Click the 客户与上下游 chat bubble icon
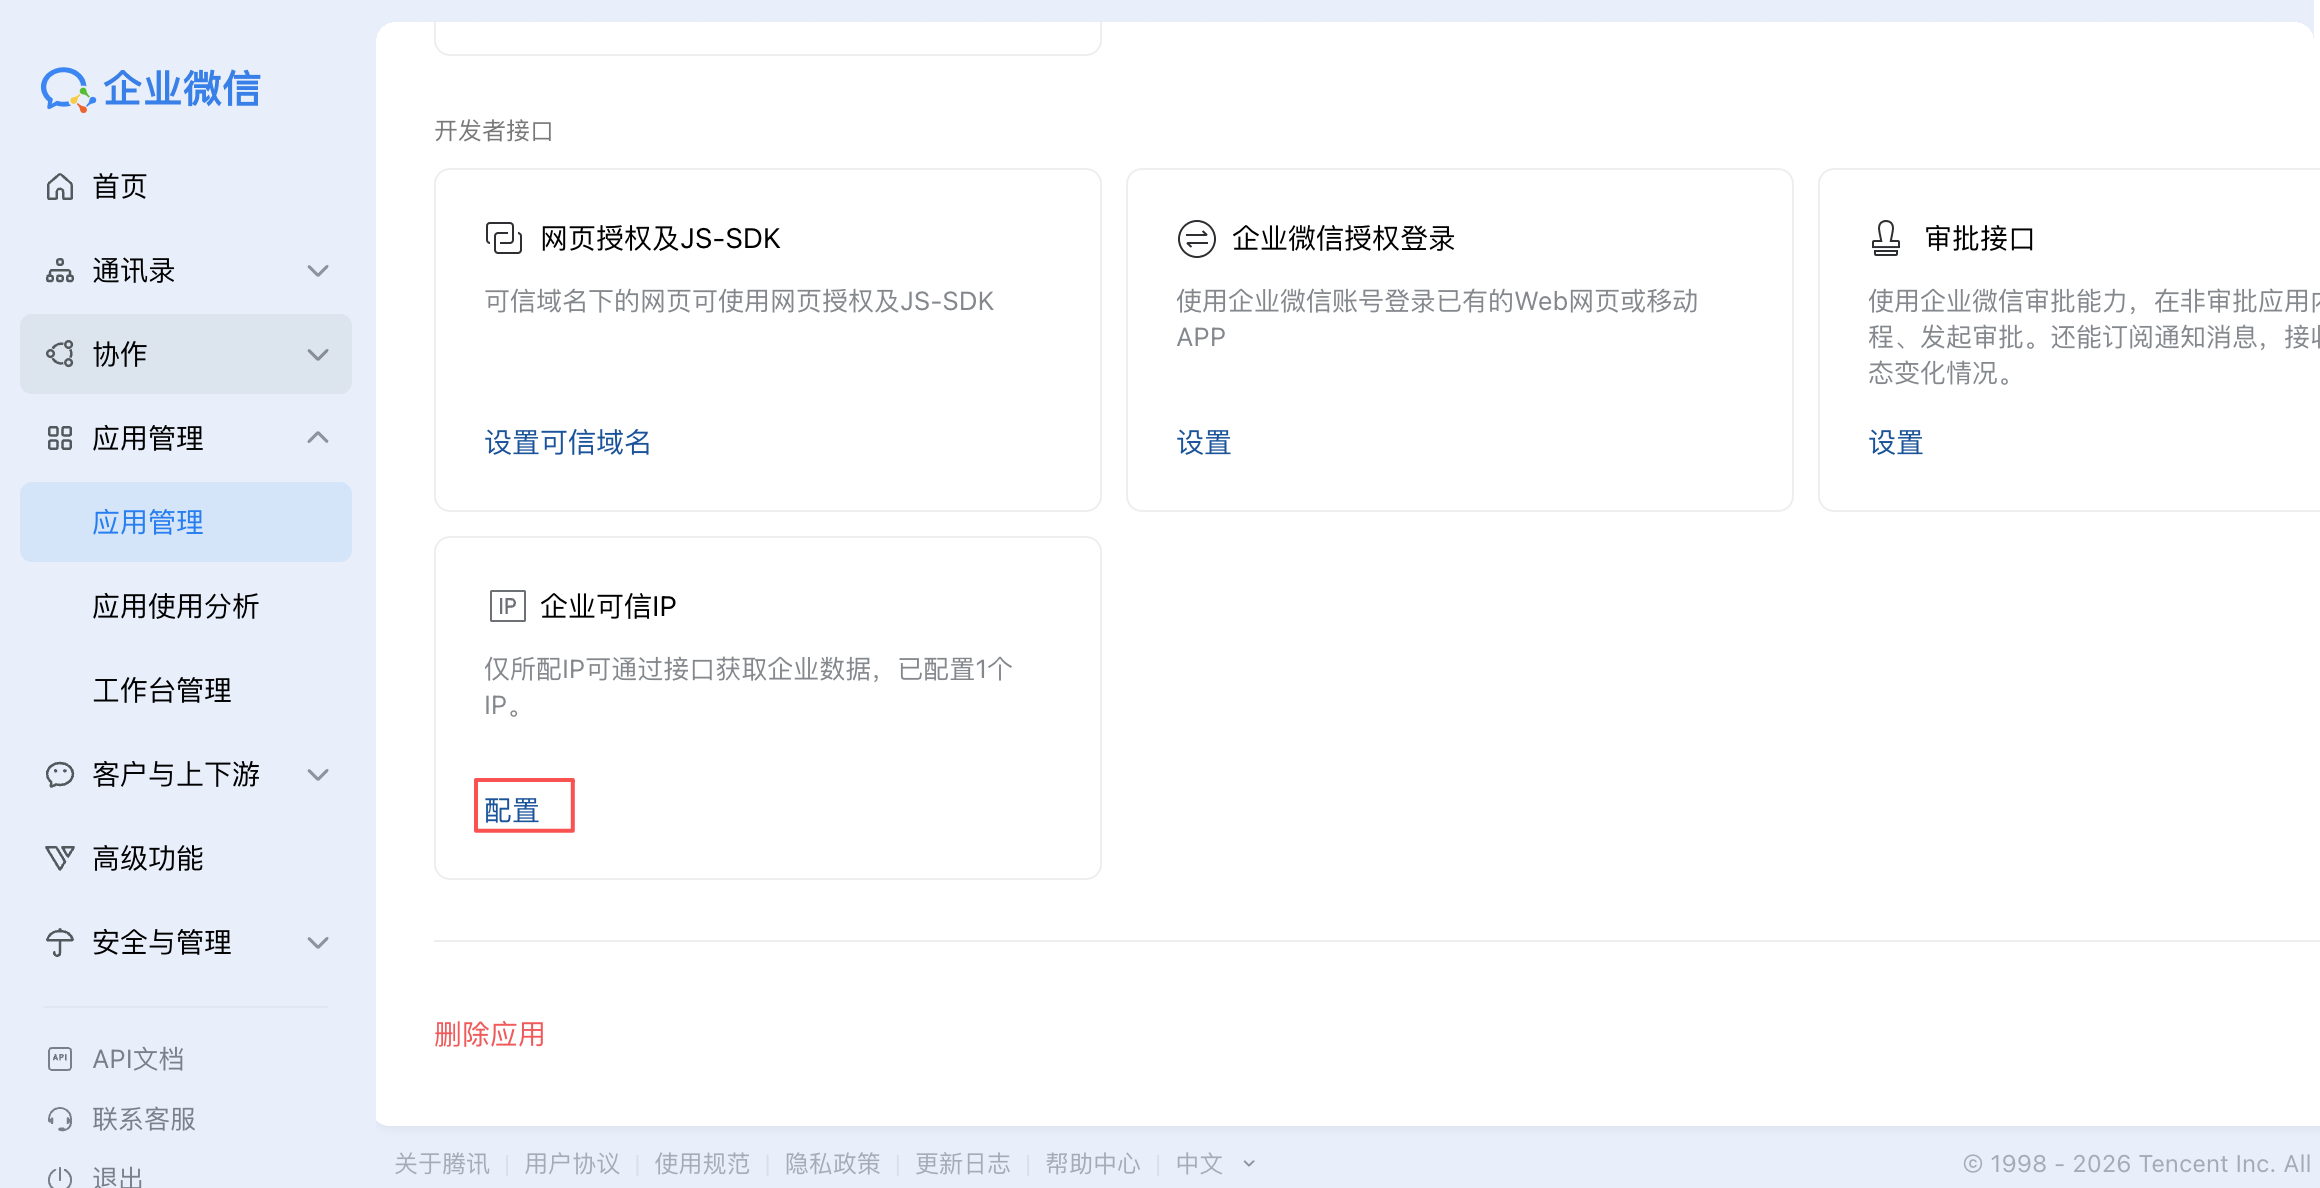Screen dimensions: 2320x1188 (x=58, y=774)
